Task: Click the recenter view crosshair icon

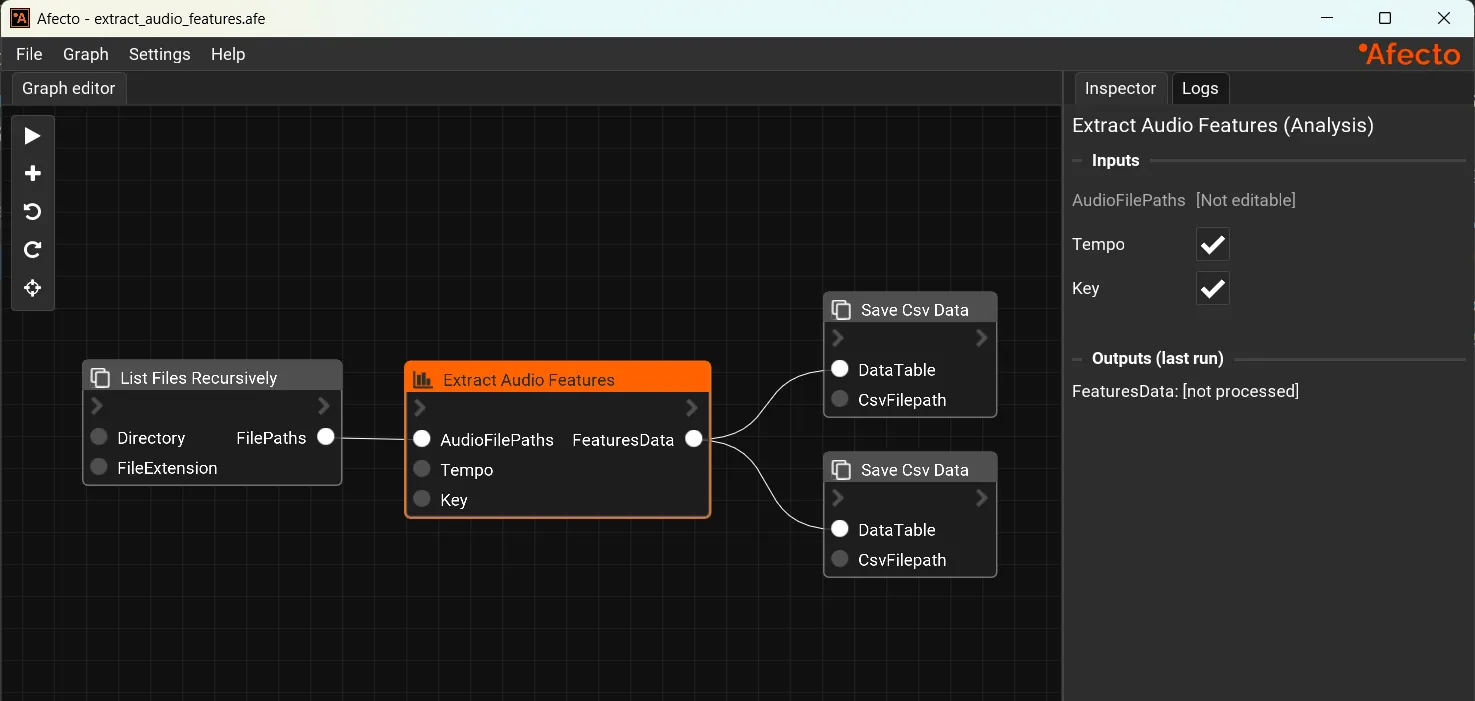Action: 32,288
